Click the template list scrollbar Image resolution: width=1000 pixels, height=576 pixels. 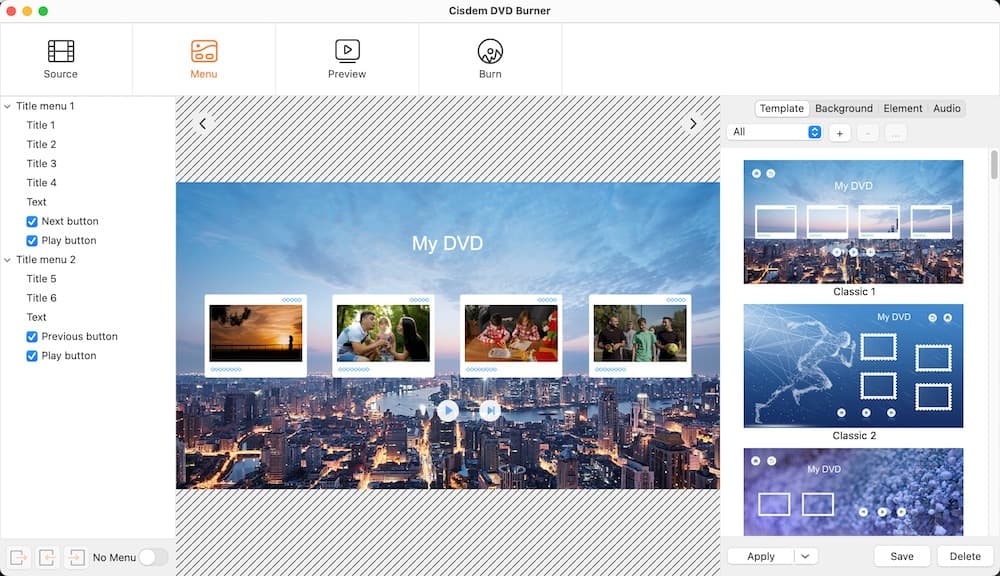point(994,165)
